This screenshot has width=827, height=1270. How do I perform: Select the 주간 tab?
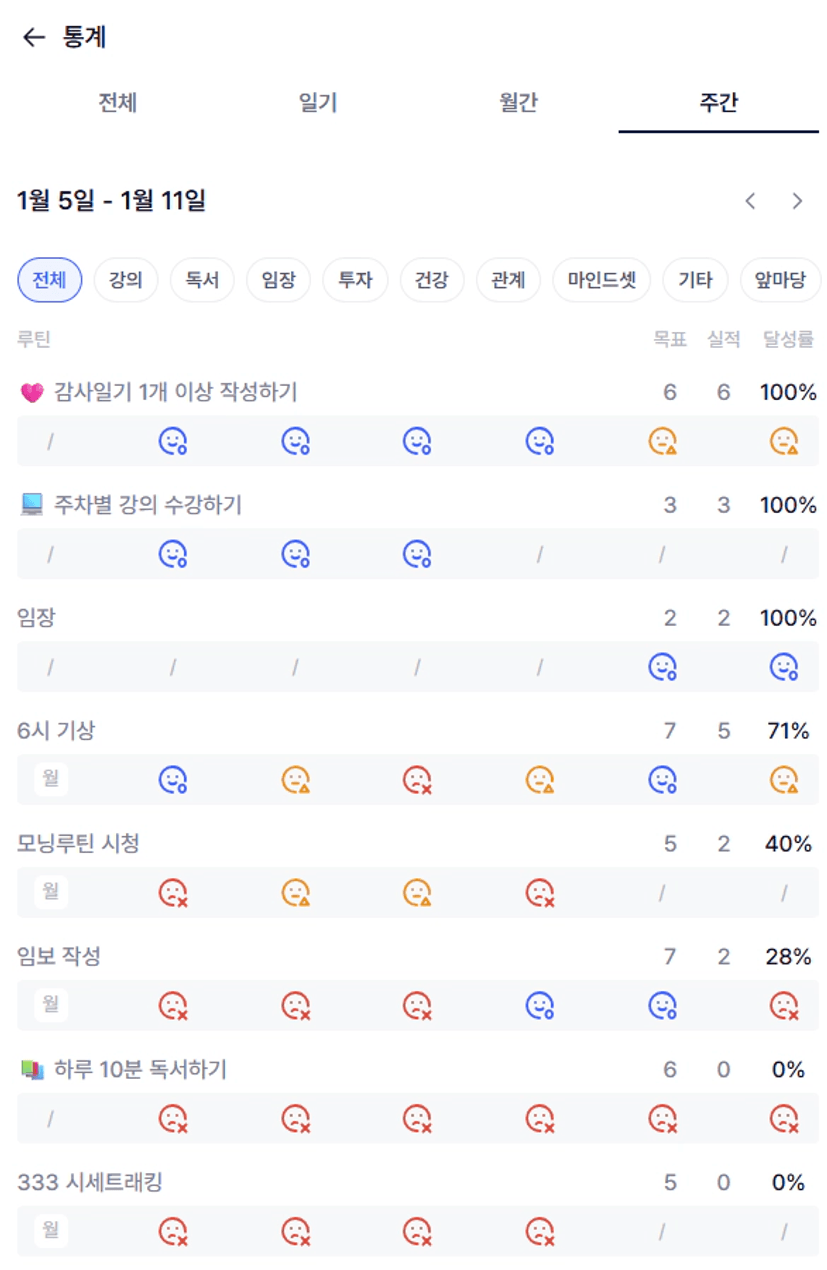click(x=718, y=103)
